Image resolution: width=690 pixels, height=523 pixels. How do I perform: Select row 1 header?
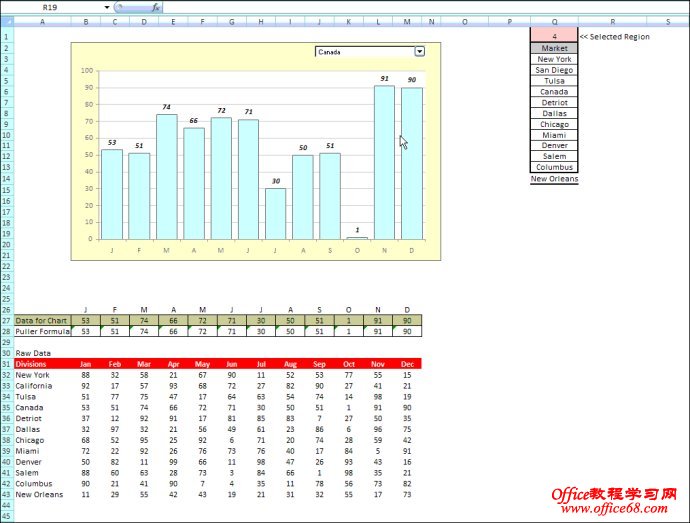point(7,37)
